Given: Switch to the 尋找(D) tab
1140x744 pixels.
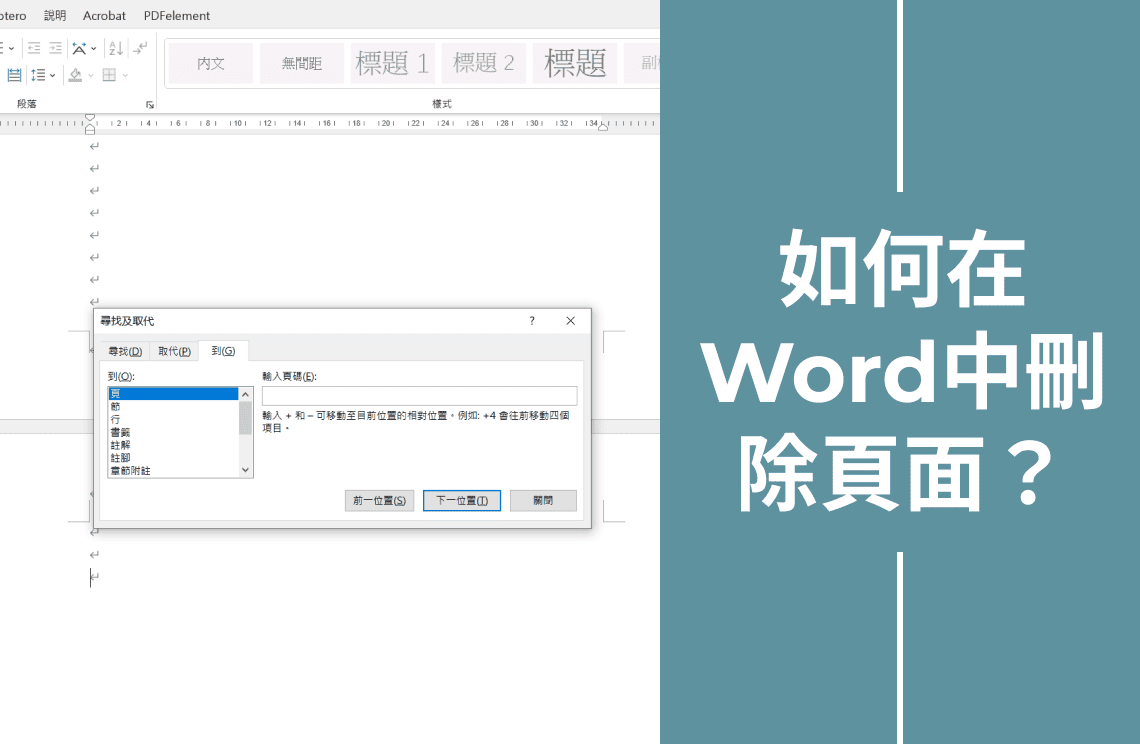Looking at the screenshot, I should (x=125, y=351).
